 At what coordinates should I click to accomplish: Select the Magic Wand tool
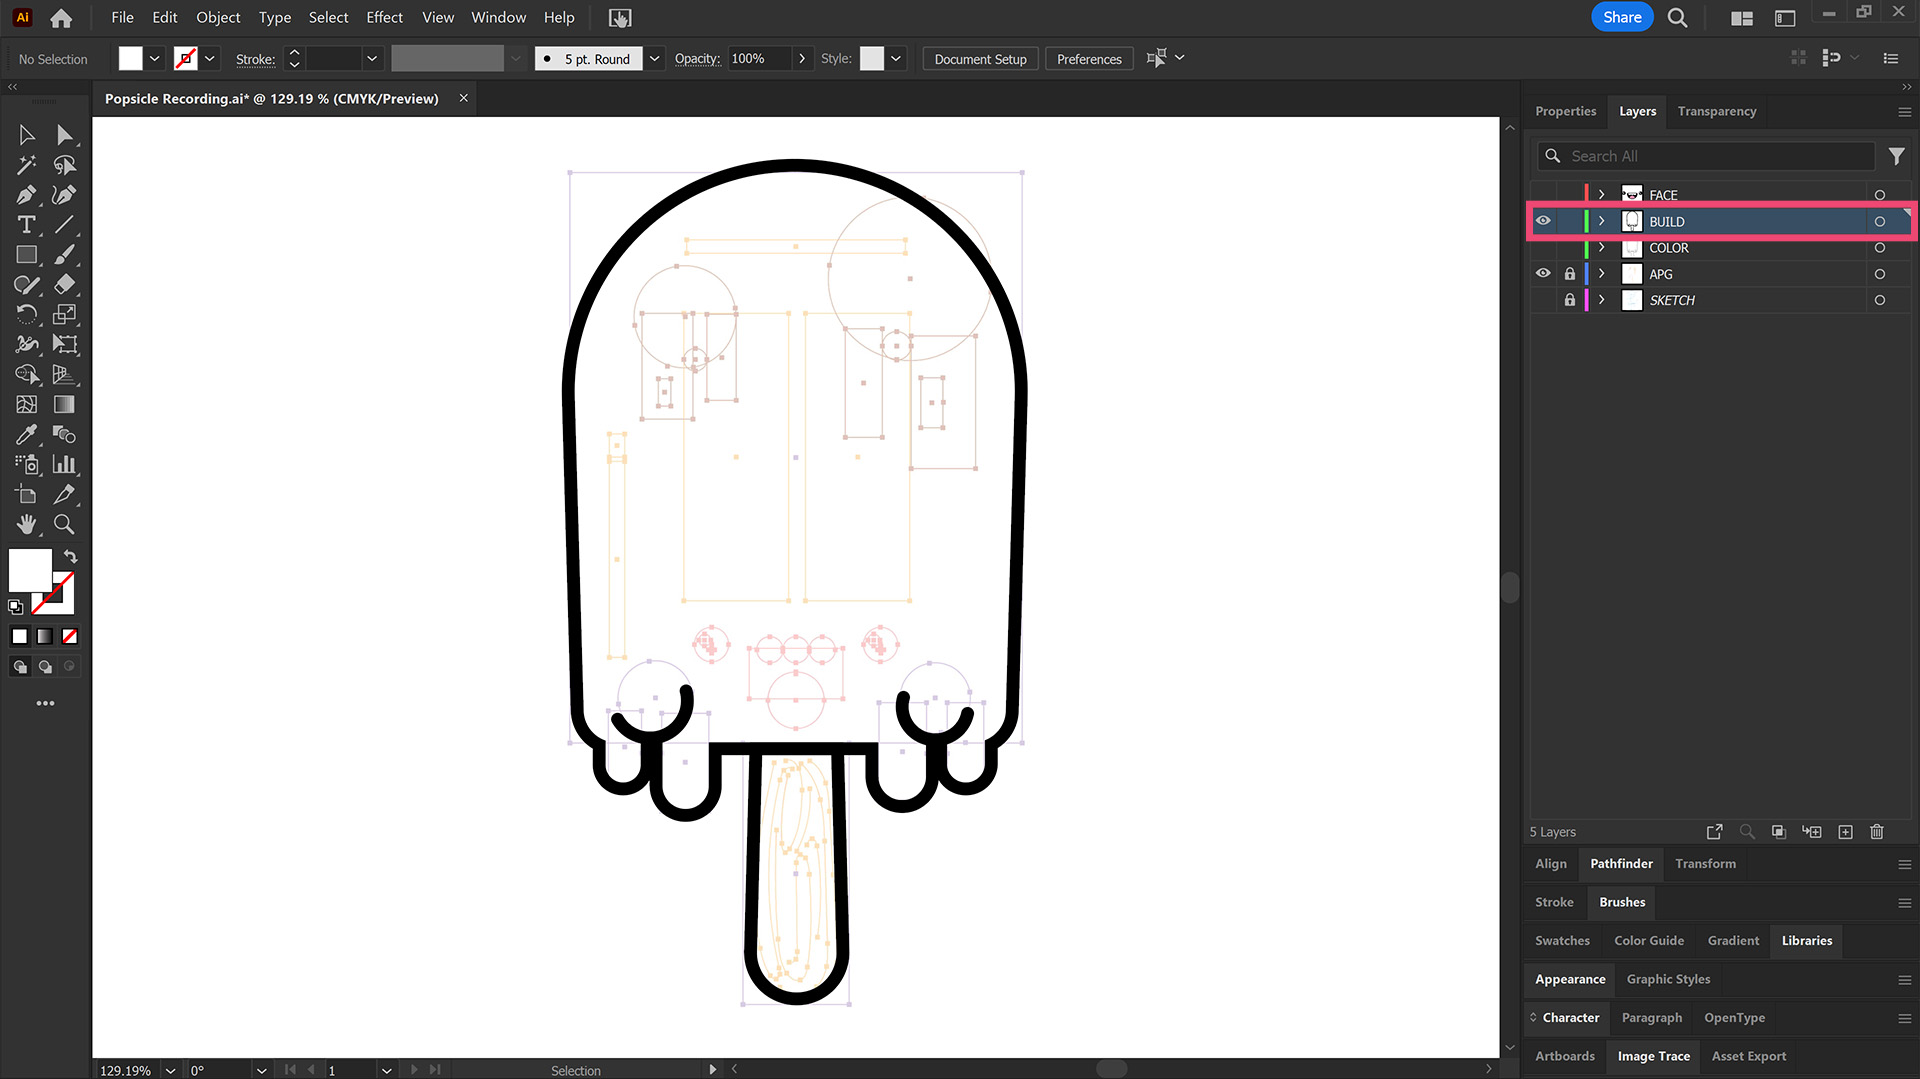[27, 165]
